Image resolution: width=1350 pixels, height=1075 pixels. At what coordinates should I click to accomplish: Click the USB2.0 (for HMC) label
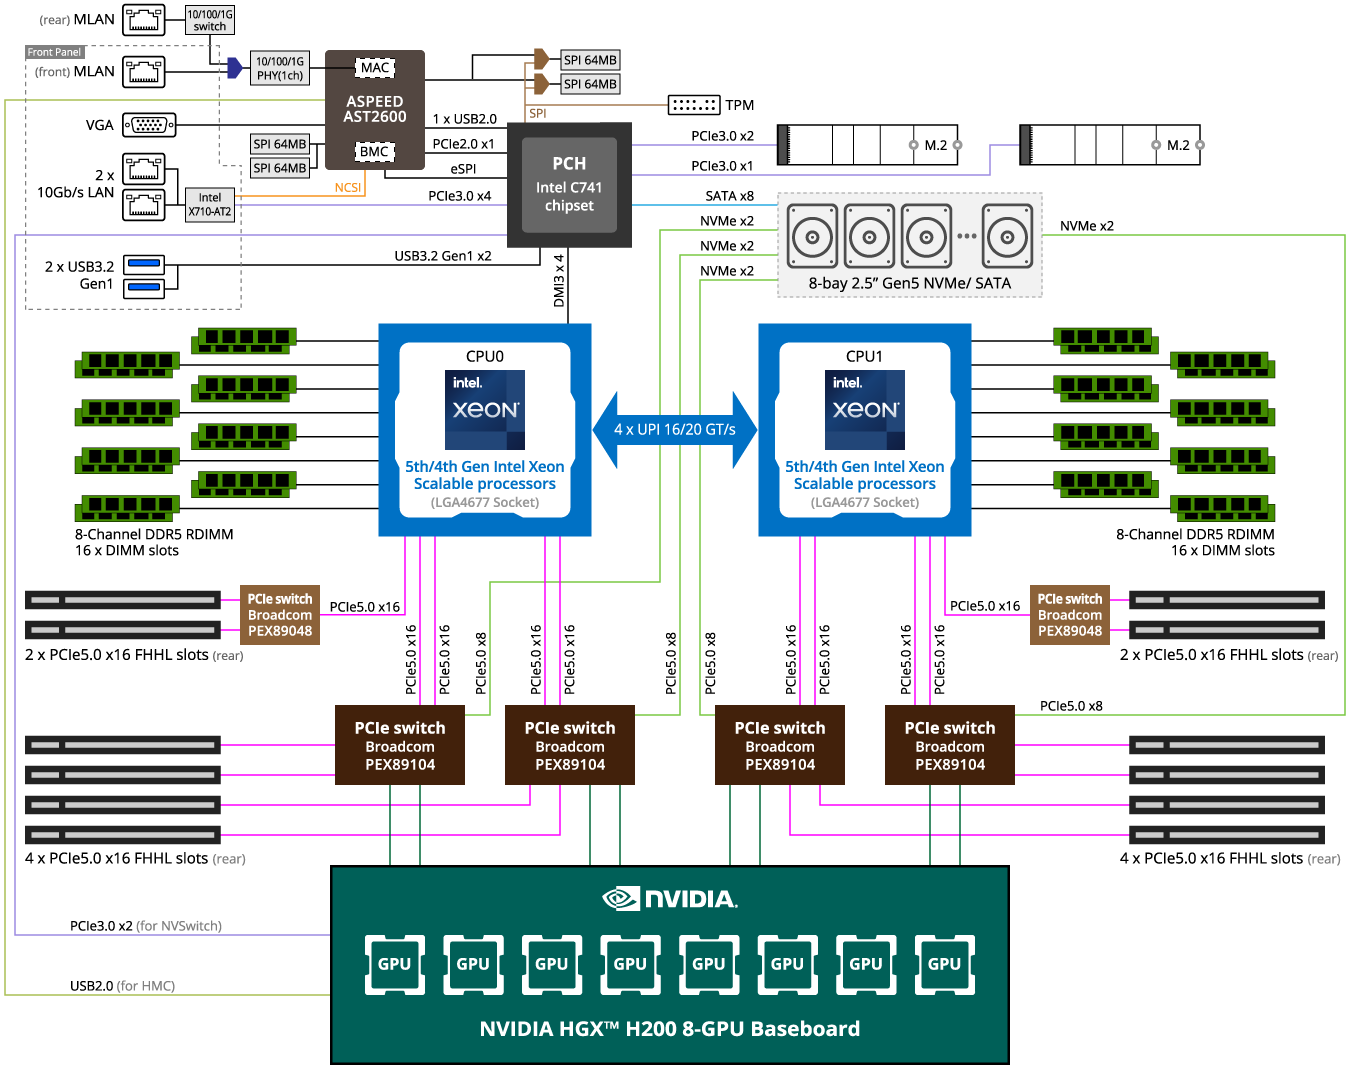point(122,986)
